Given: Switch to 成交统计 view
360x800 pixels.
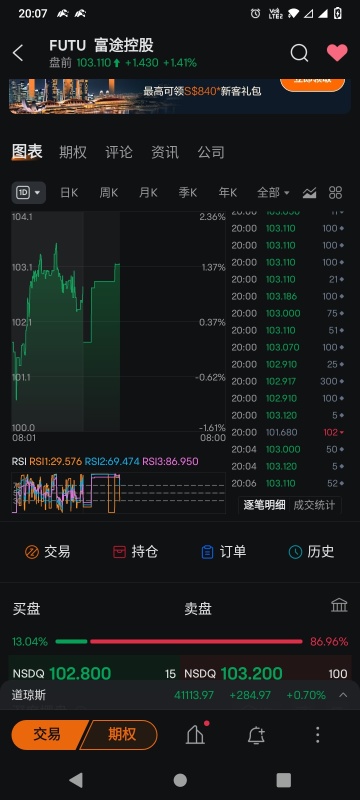Looking at the screenshot, I should coord(314,505).
